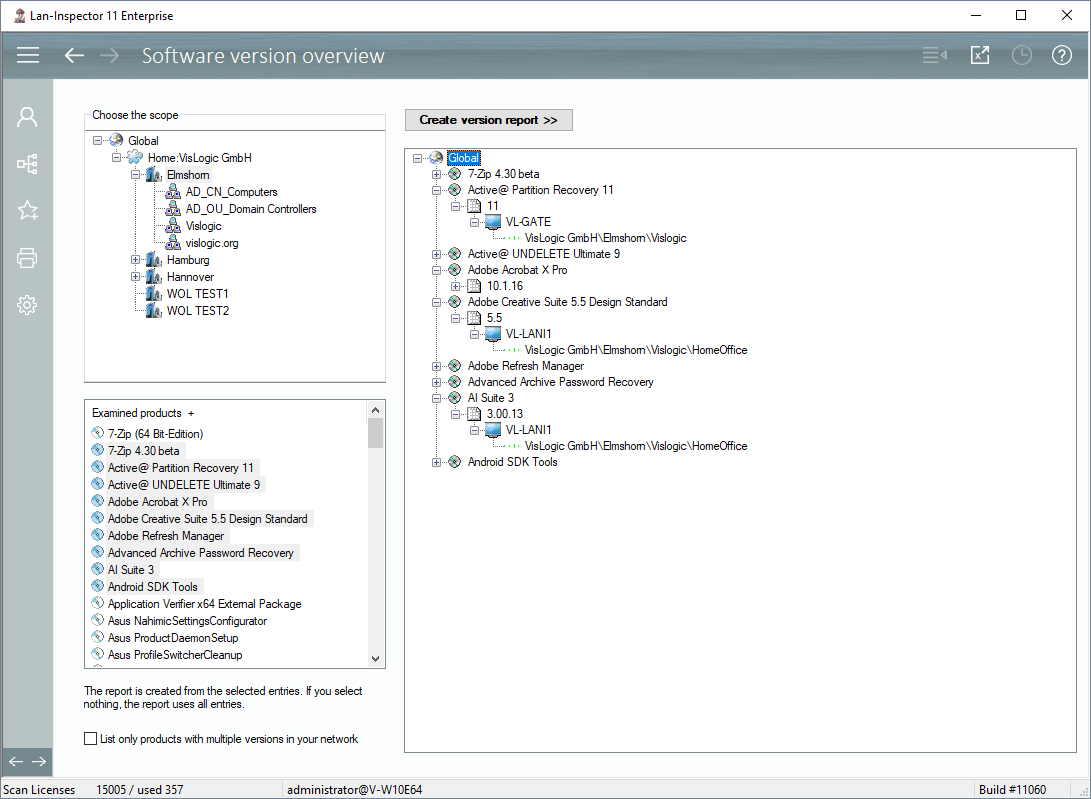Open the favorites star sidebar icon
The height and width of the screenshot is (799, 1091).
[x=27, y=210]
